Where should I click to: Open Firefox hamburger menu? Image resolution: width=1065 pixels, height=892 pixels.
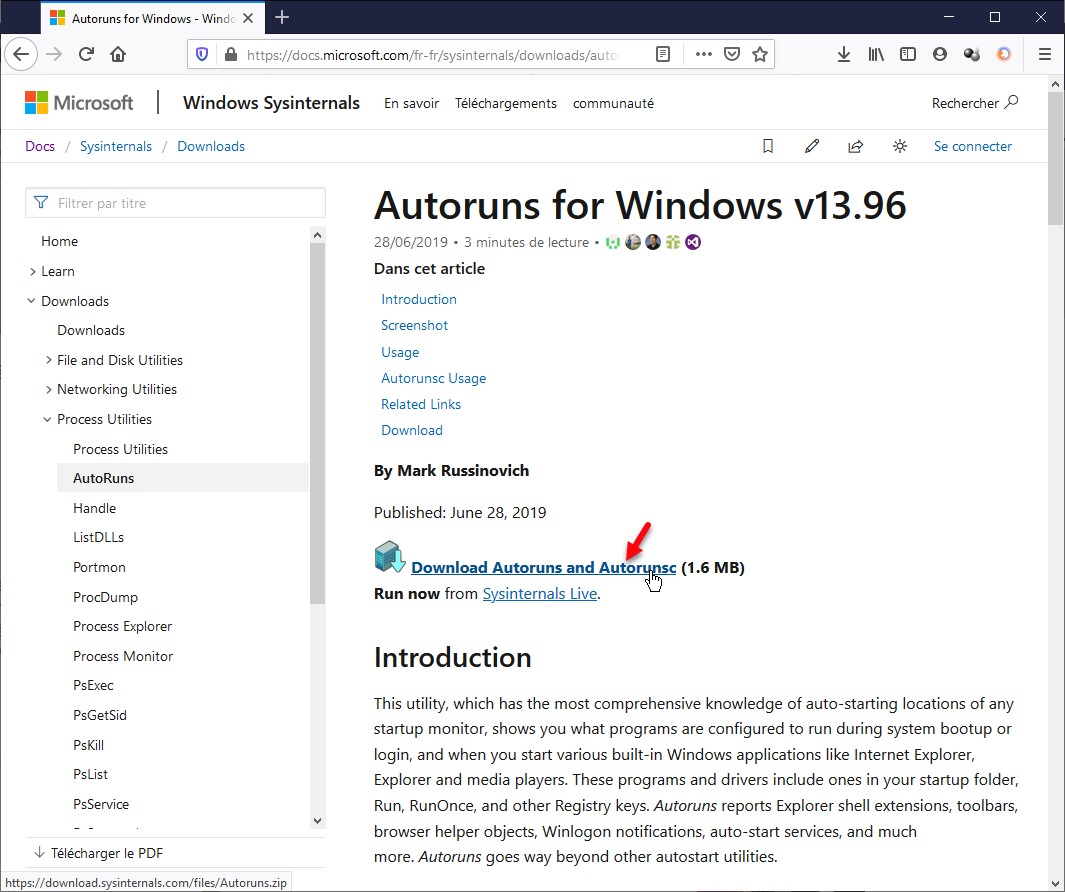coord(1044,55)
